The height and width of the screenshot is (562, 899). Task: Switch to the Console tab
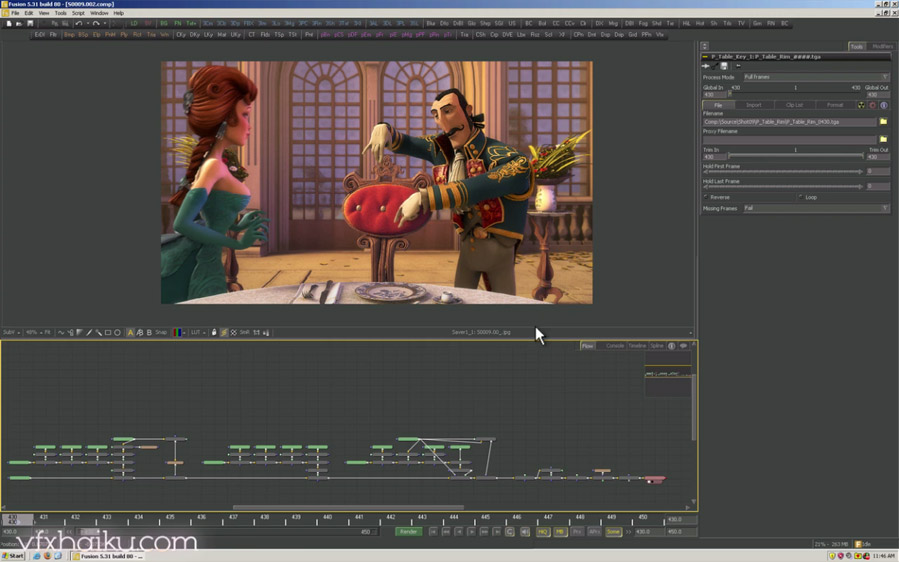[x=615, y=346]
